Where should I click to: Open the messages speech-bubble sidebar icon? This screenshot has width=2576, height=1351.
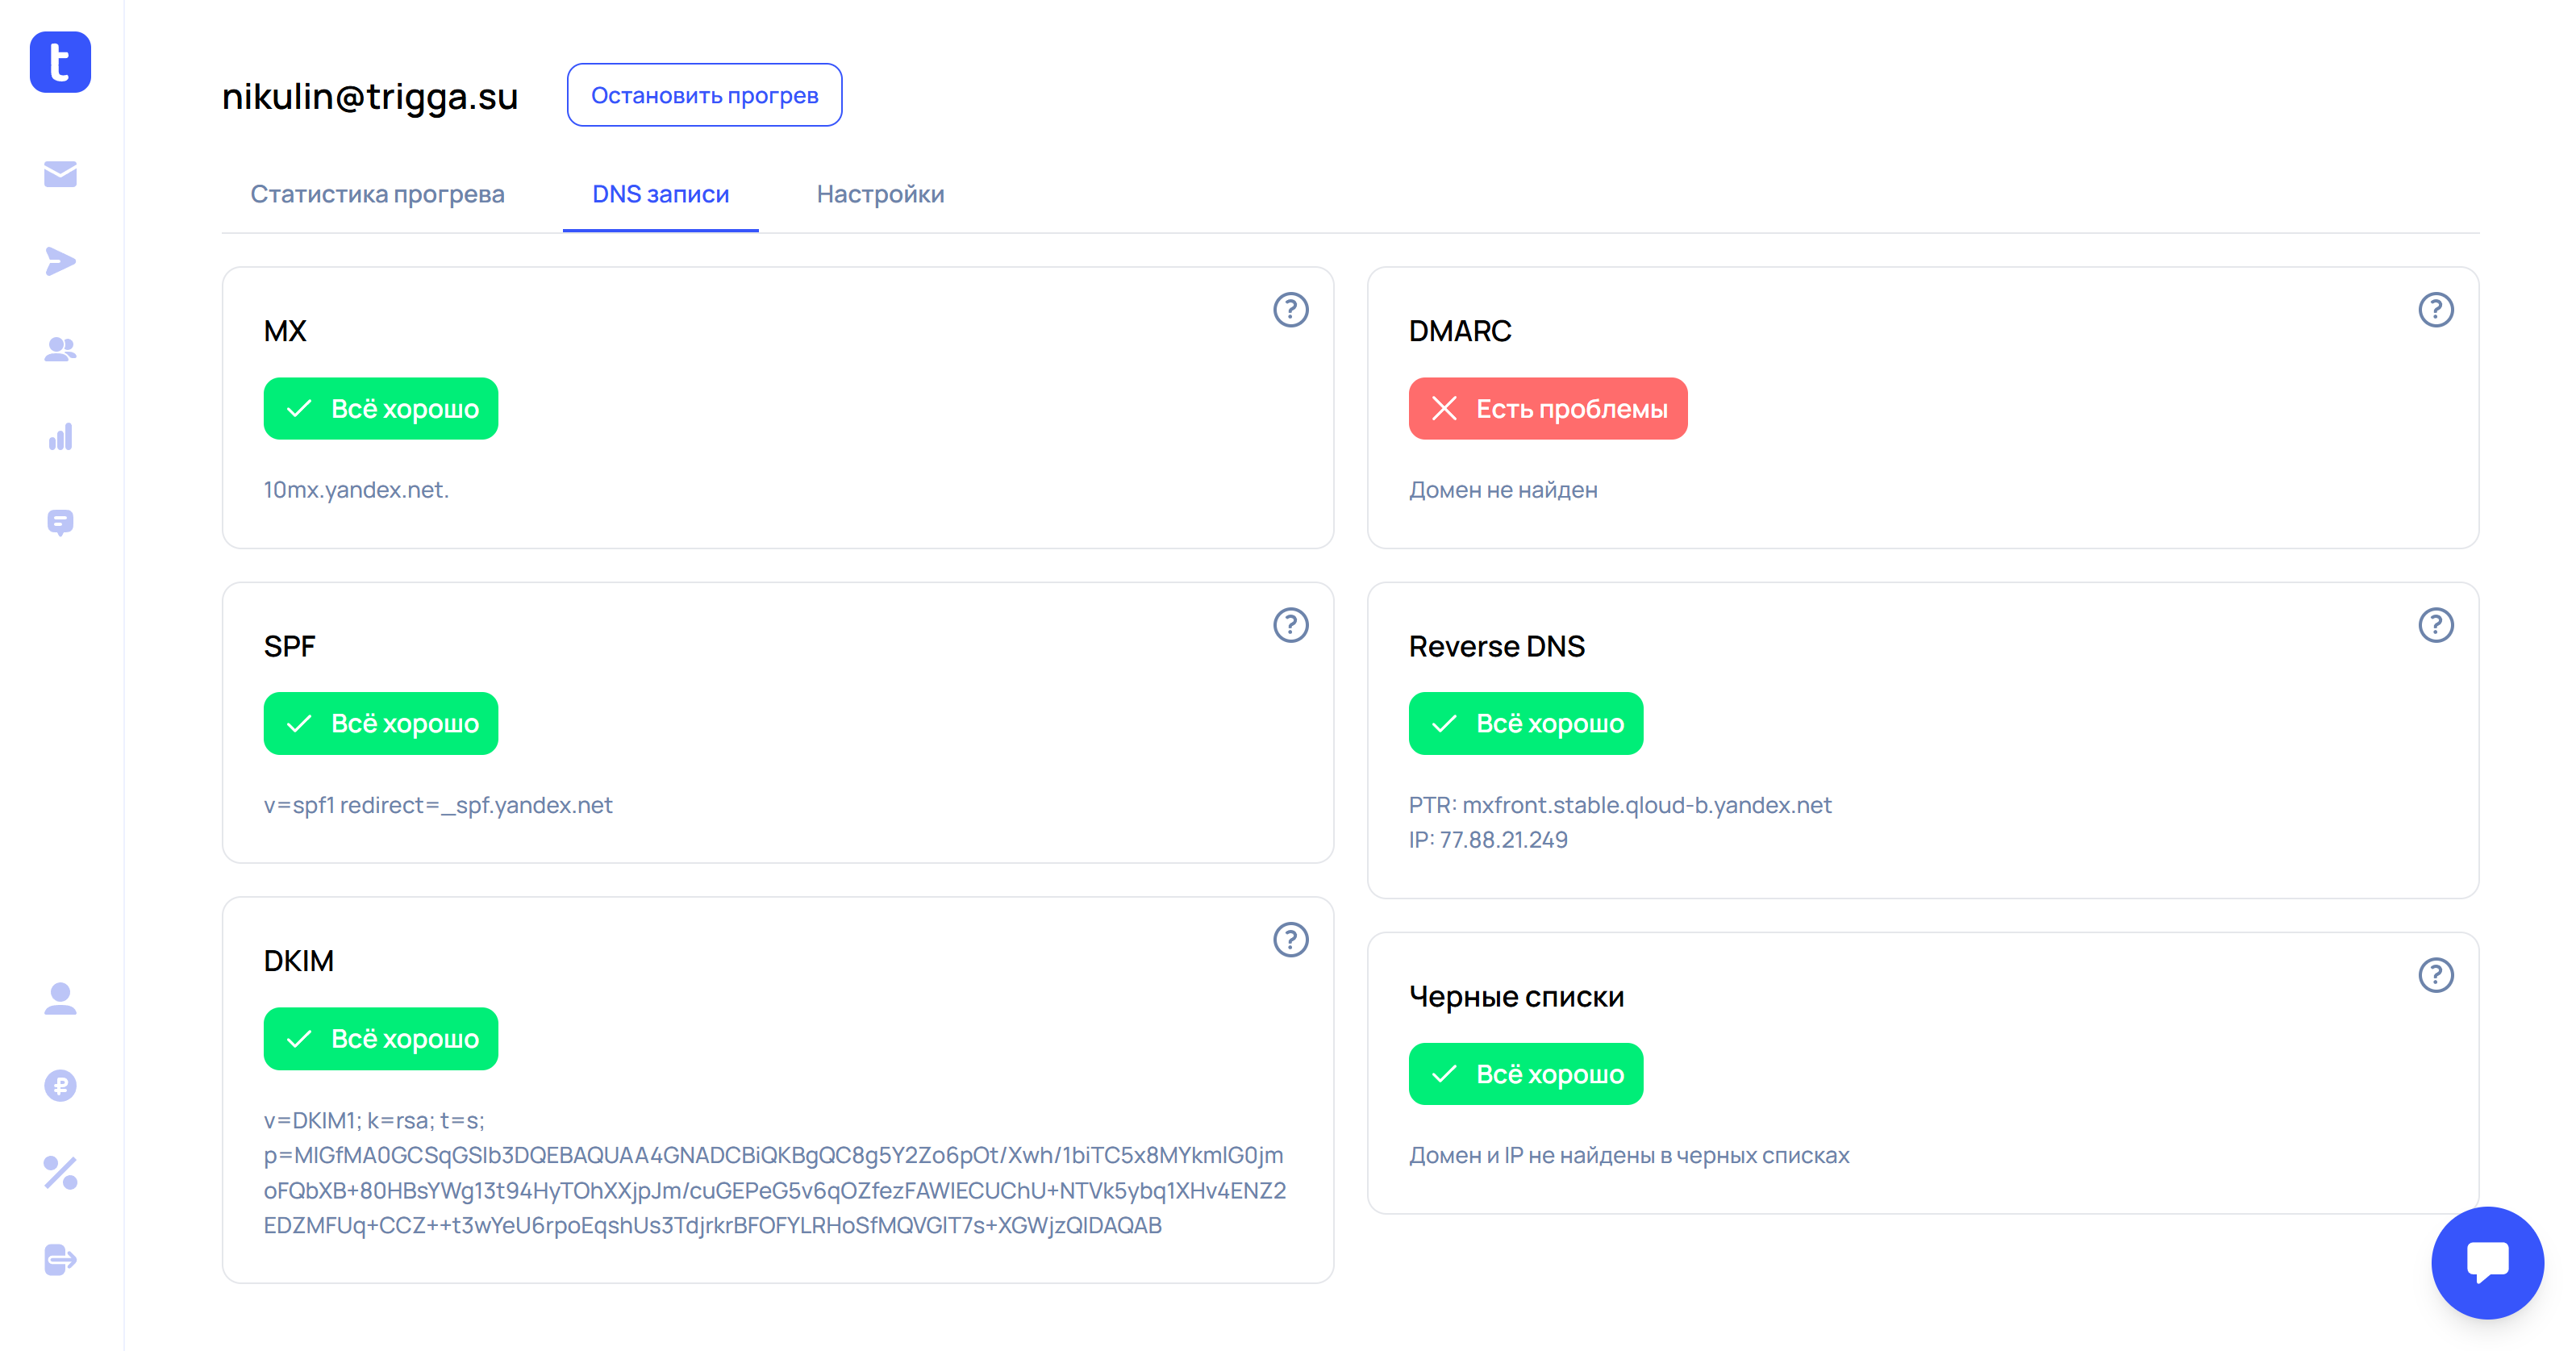click(x=60, y=522)
